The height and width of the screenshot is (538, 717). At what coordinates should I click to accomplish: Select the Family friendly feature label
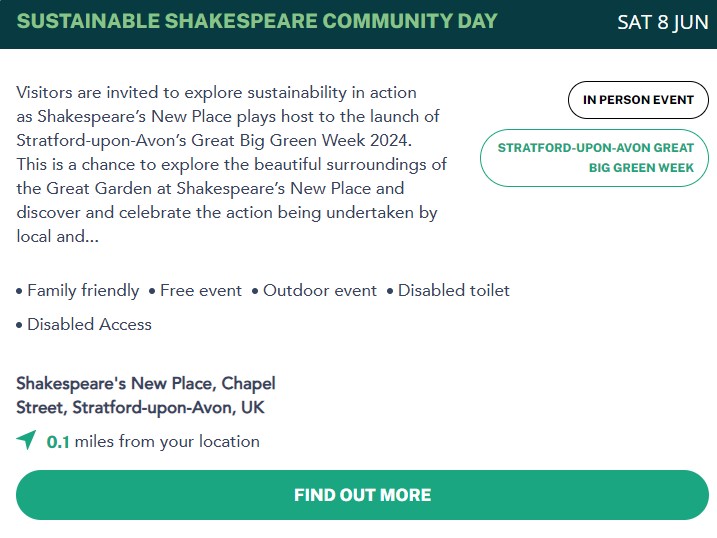point(83,290)
